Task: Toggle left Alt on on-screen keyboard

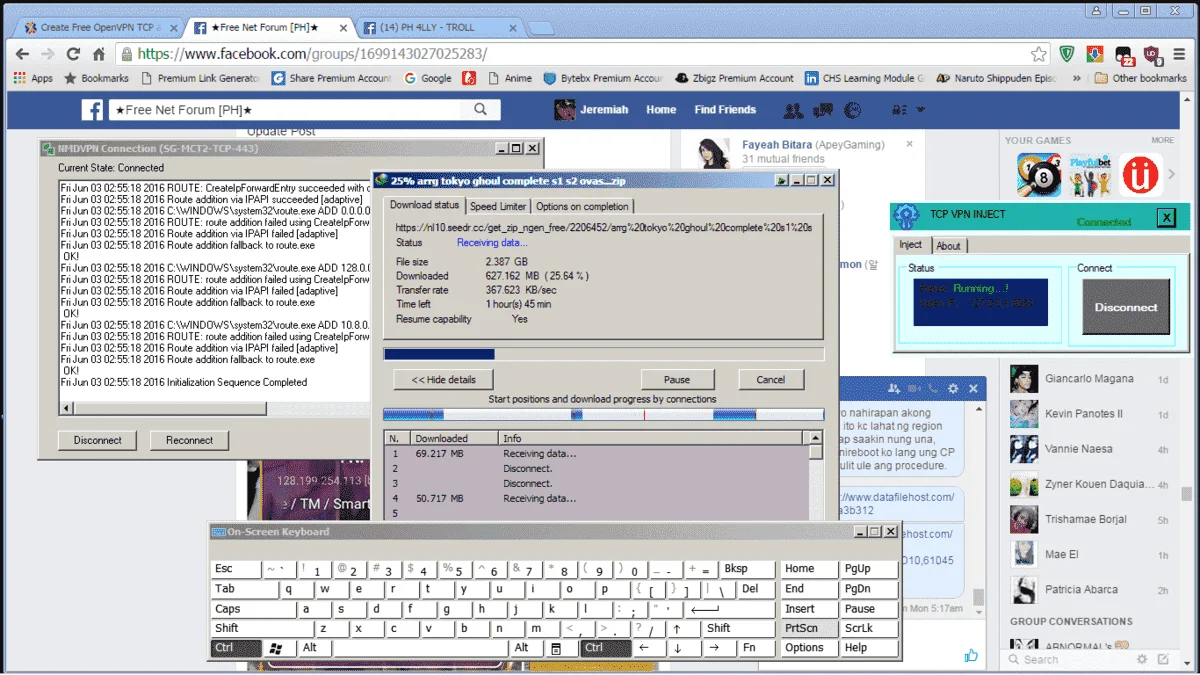Action: point(312,648)
